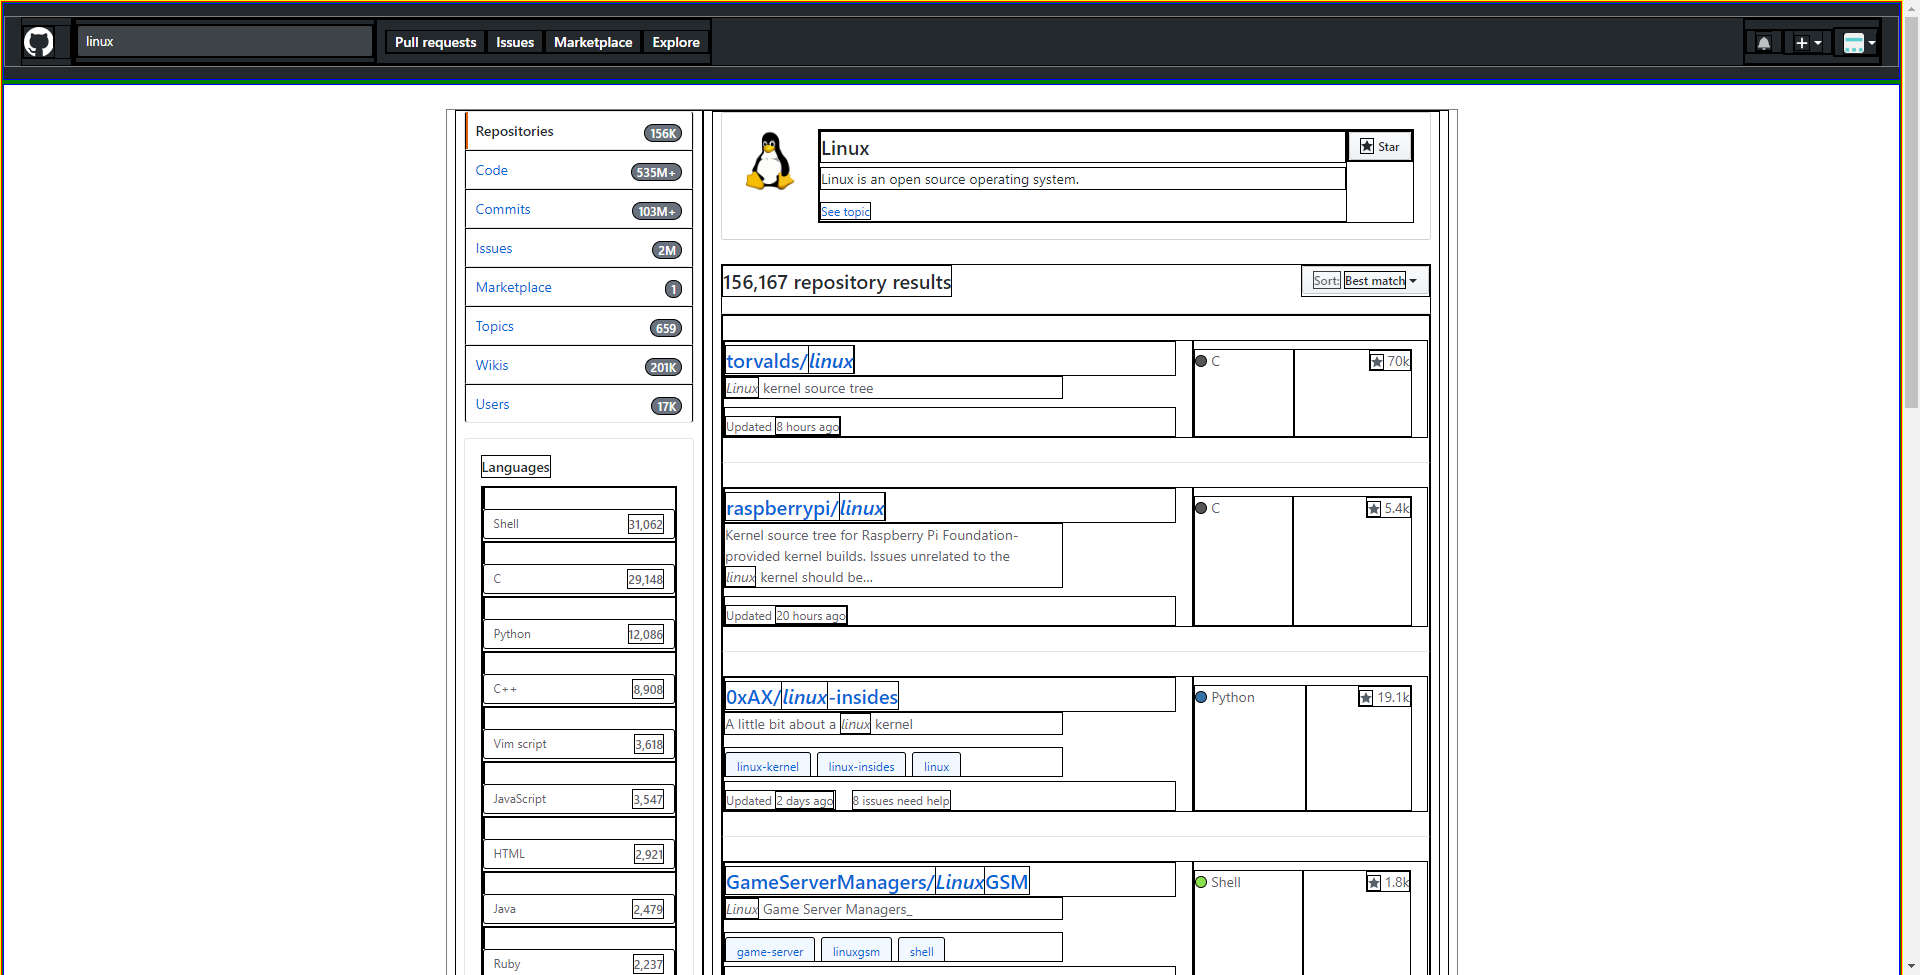This screenshot has height=975, width=1920.
Task: Focus the search field containing linux
Action: pos(225,42)
